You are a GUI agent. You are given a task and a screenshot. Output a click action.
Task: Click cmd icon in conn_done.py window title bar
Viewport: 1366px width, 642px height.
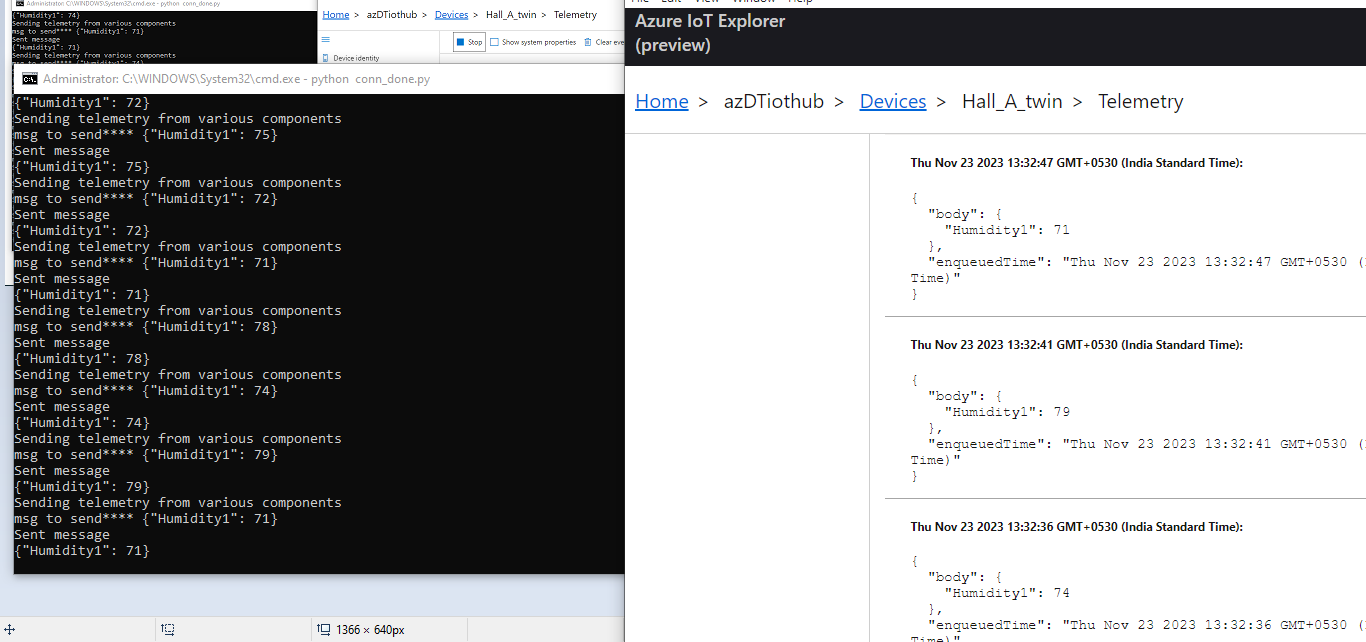(30, 79)
